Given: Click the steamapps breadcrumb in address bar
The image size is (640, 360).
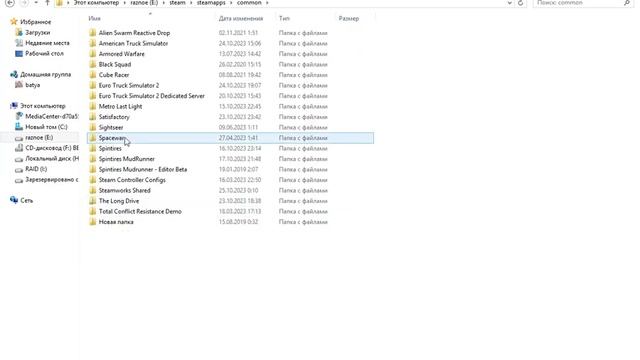Looking at the screenshot, I should [x=211, y=3].
